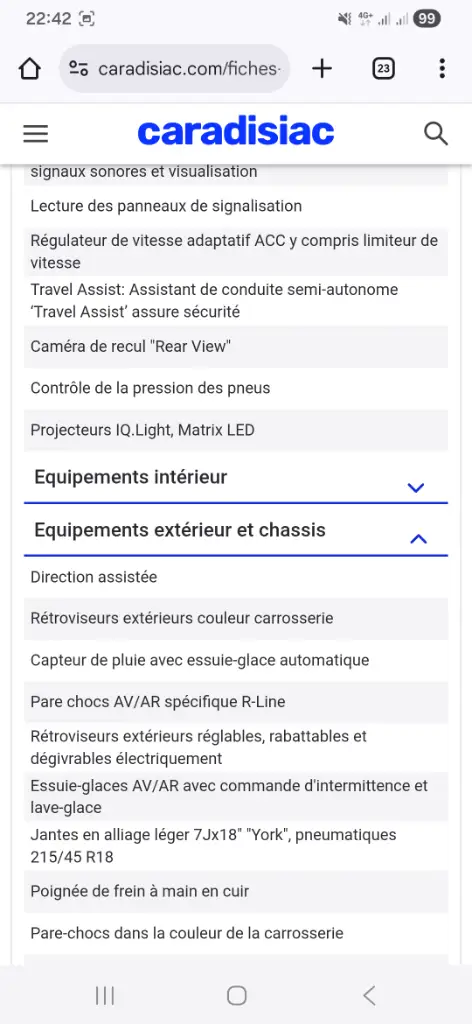Tap the Android back navigation button

pyautogui.click(x=369, y=995)
